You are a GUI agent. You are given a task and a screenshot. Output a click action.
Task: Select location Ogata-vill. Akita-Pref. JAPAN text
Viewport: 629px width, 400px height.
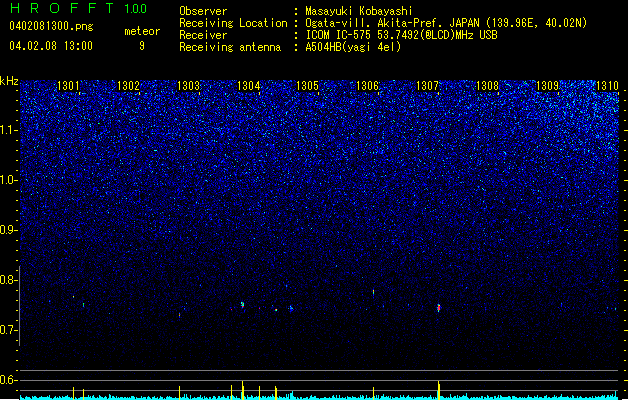tap(392, 23)
